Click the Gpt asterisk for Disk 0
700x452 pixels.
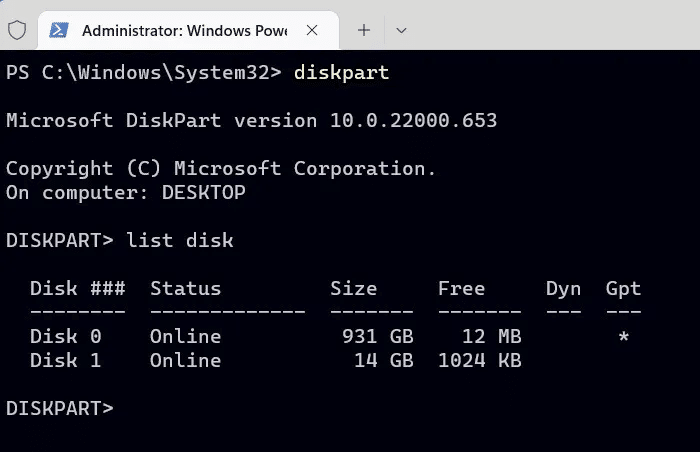point(624,336)
